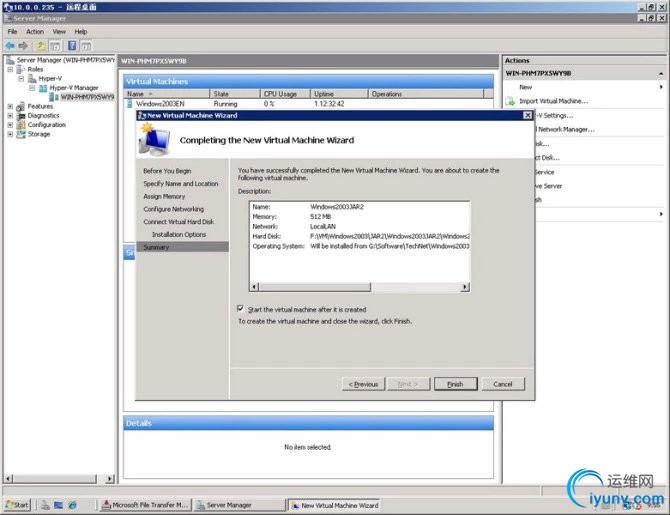
Task: Click the Server Manager quick launch icon
Action: click(45, 505)
